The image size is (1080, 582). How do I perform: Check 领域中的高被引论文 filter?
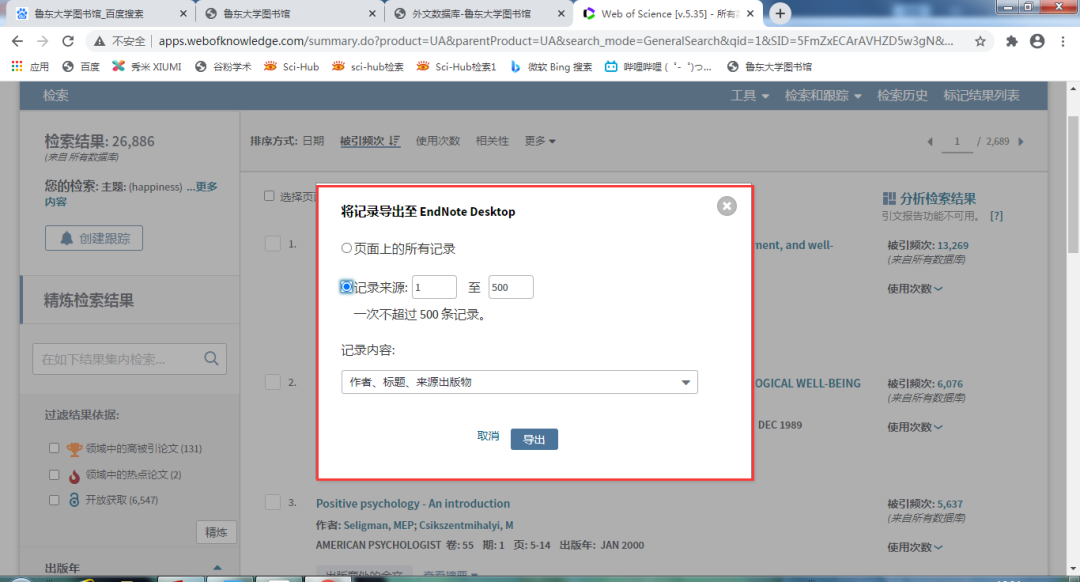54,448
